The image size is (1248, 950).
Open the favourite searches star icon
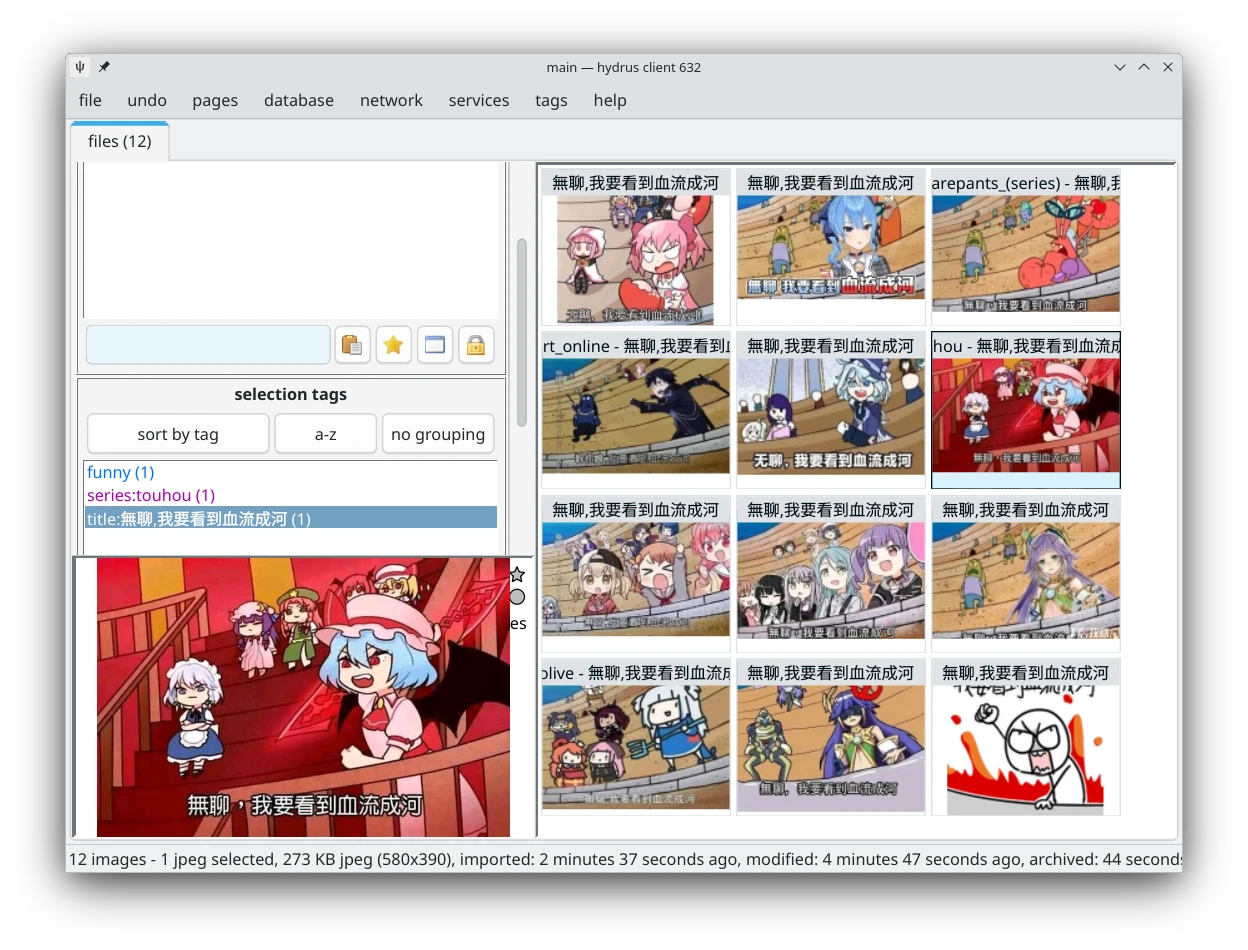click(x=393, y=344)
